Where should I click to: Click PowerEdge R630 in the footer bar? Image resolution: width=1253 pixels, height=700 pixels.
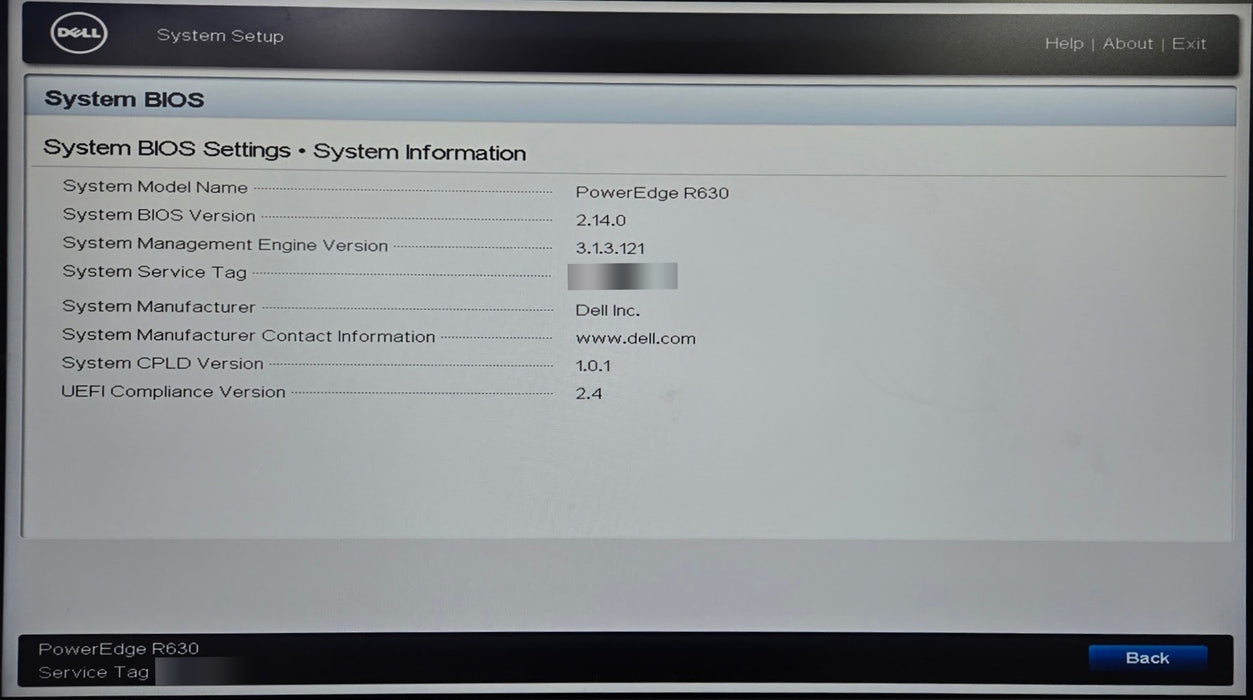pos(119,649)
